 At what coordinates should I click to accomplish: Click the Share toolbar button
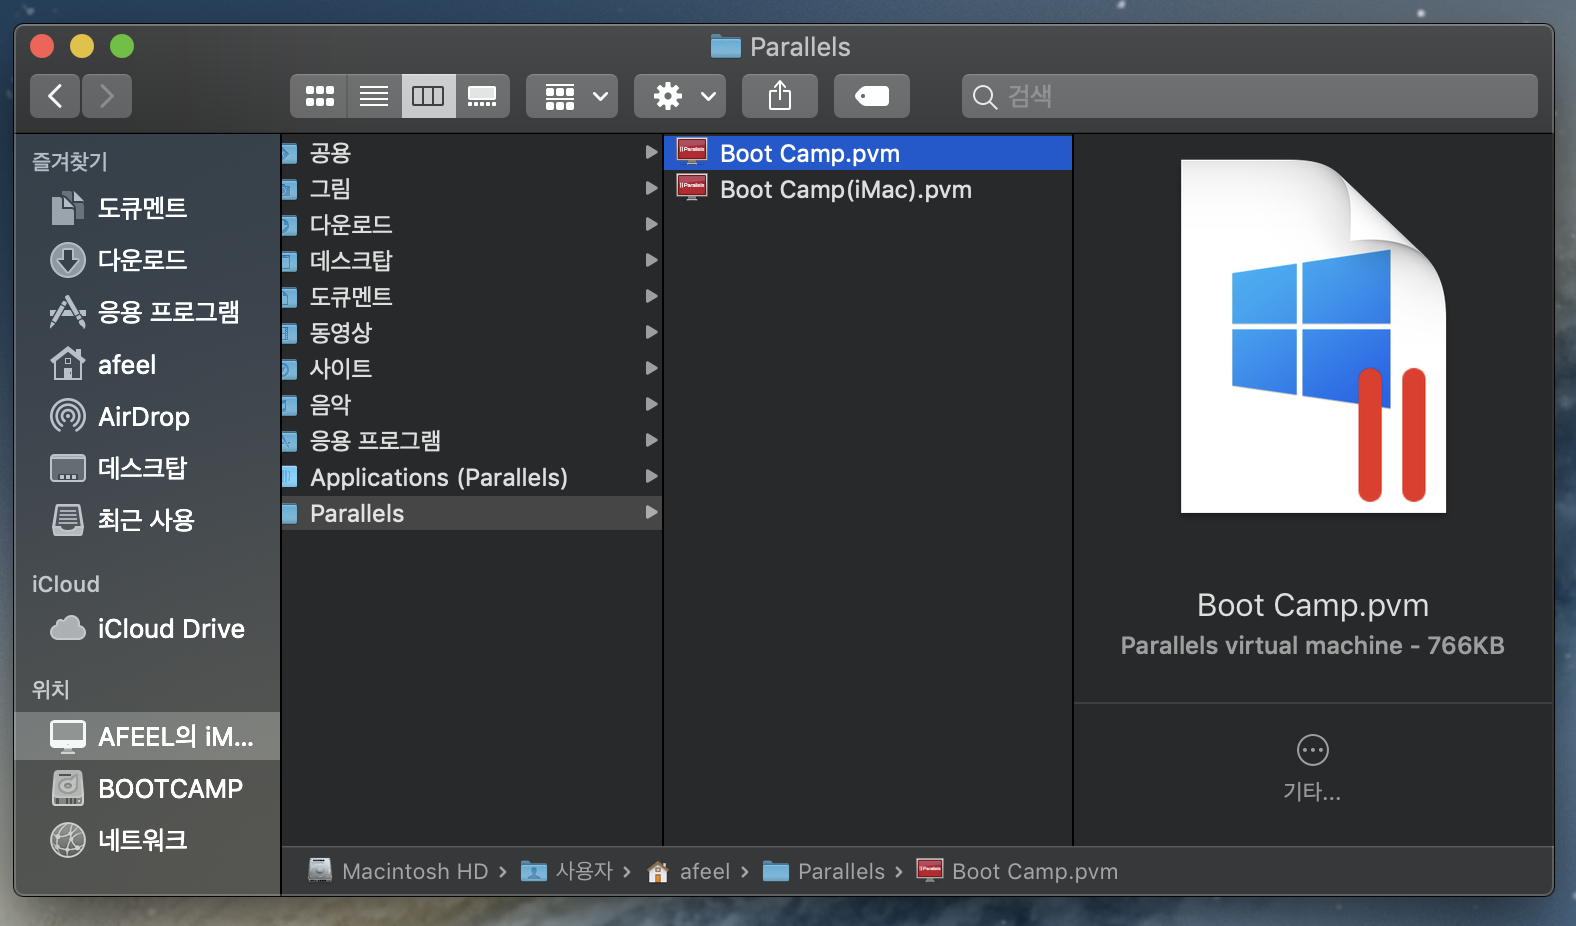[780, 96]
